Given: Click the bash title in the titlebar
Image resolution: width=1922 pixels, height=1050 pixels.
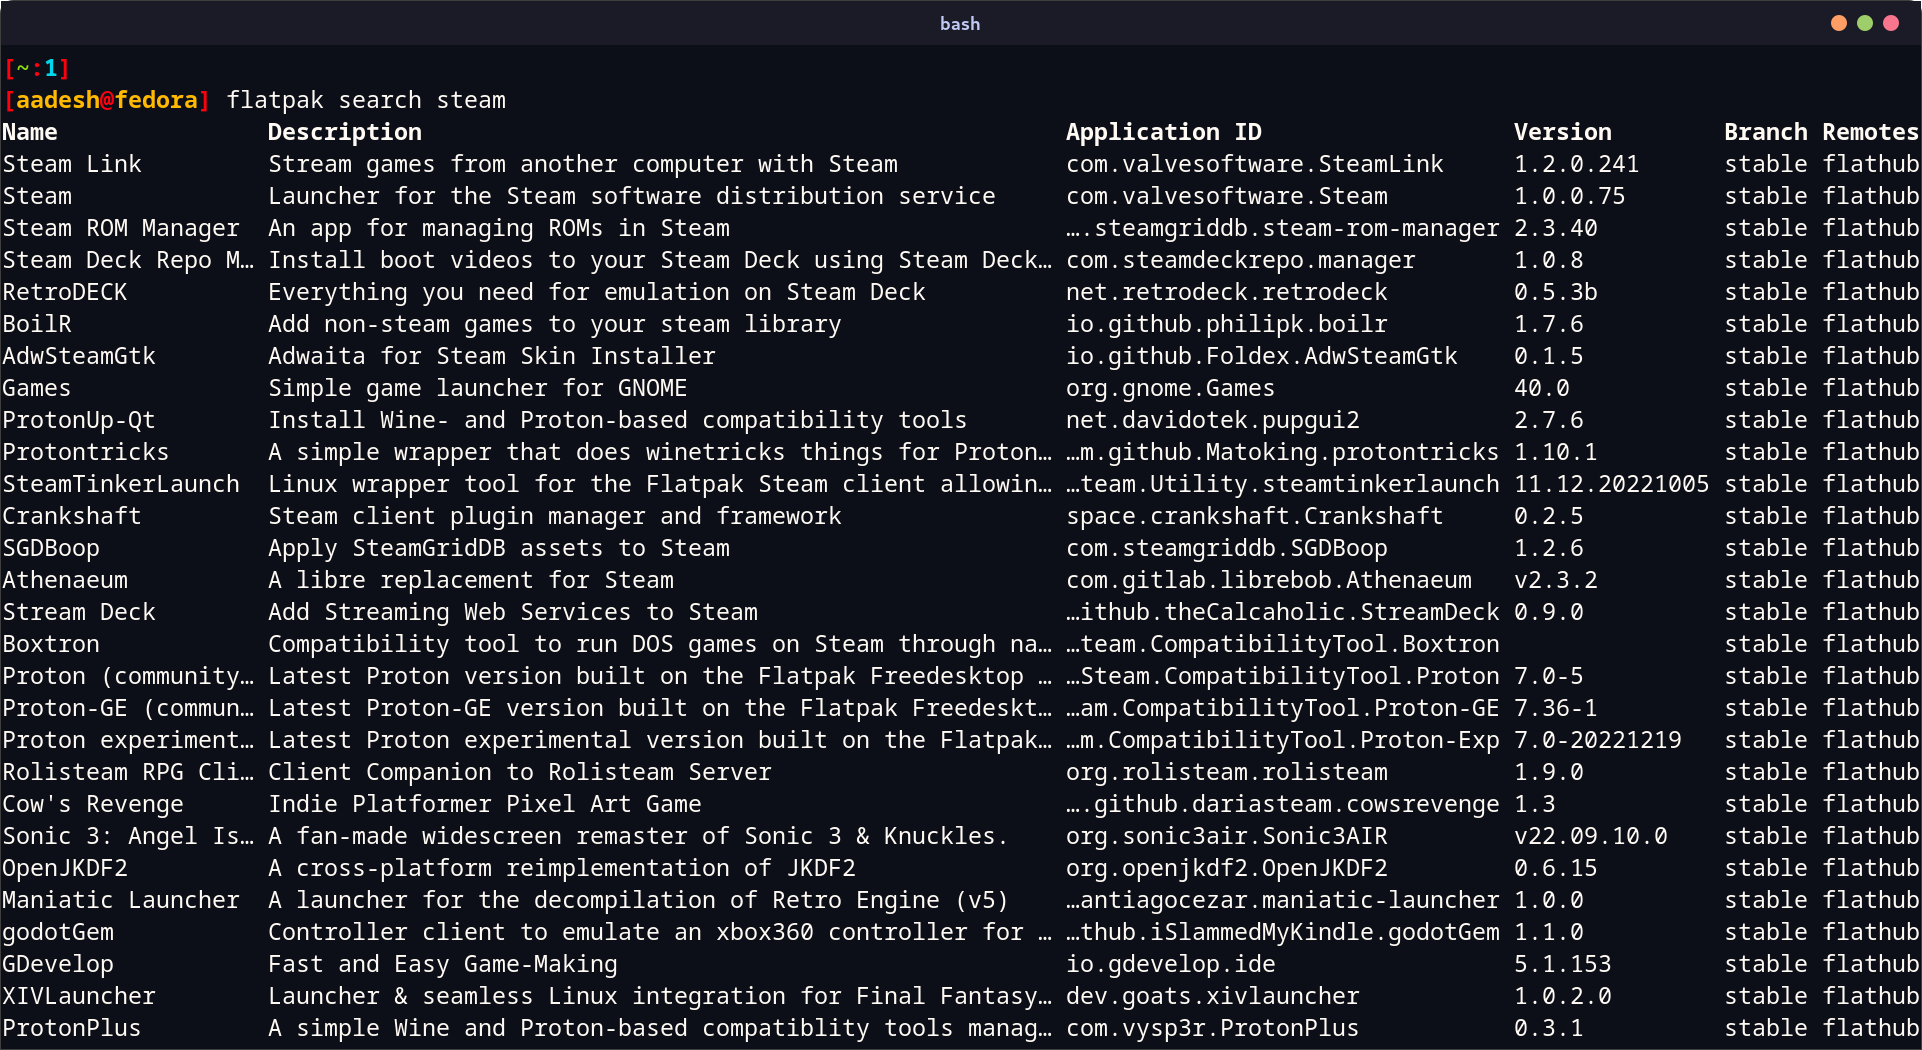Looking at the screenshot, I should (x=959, y=23).
